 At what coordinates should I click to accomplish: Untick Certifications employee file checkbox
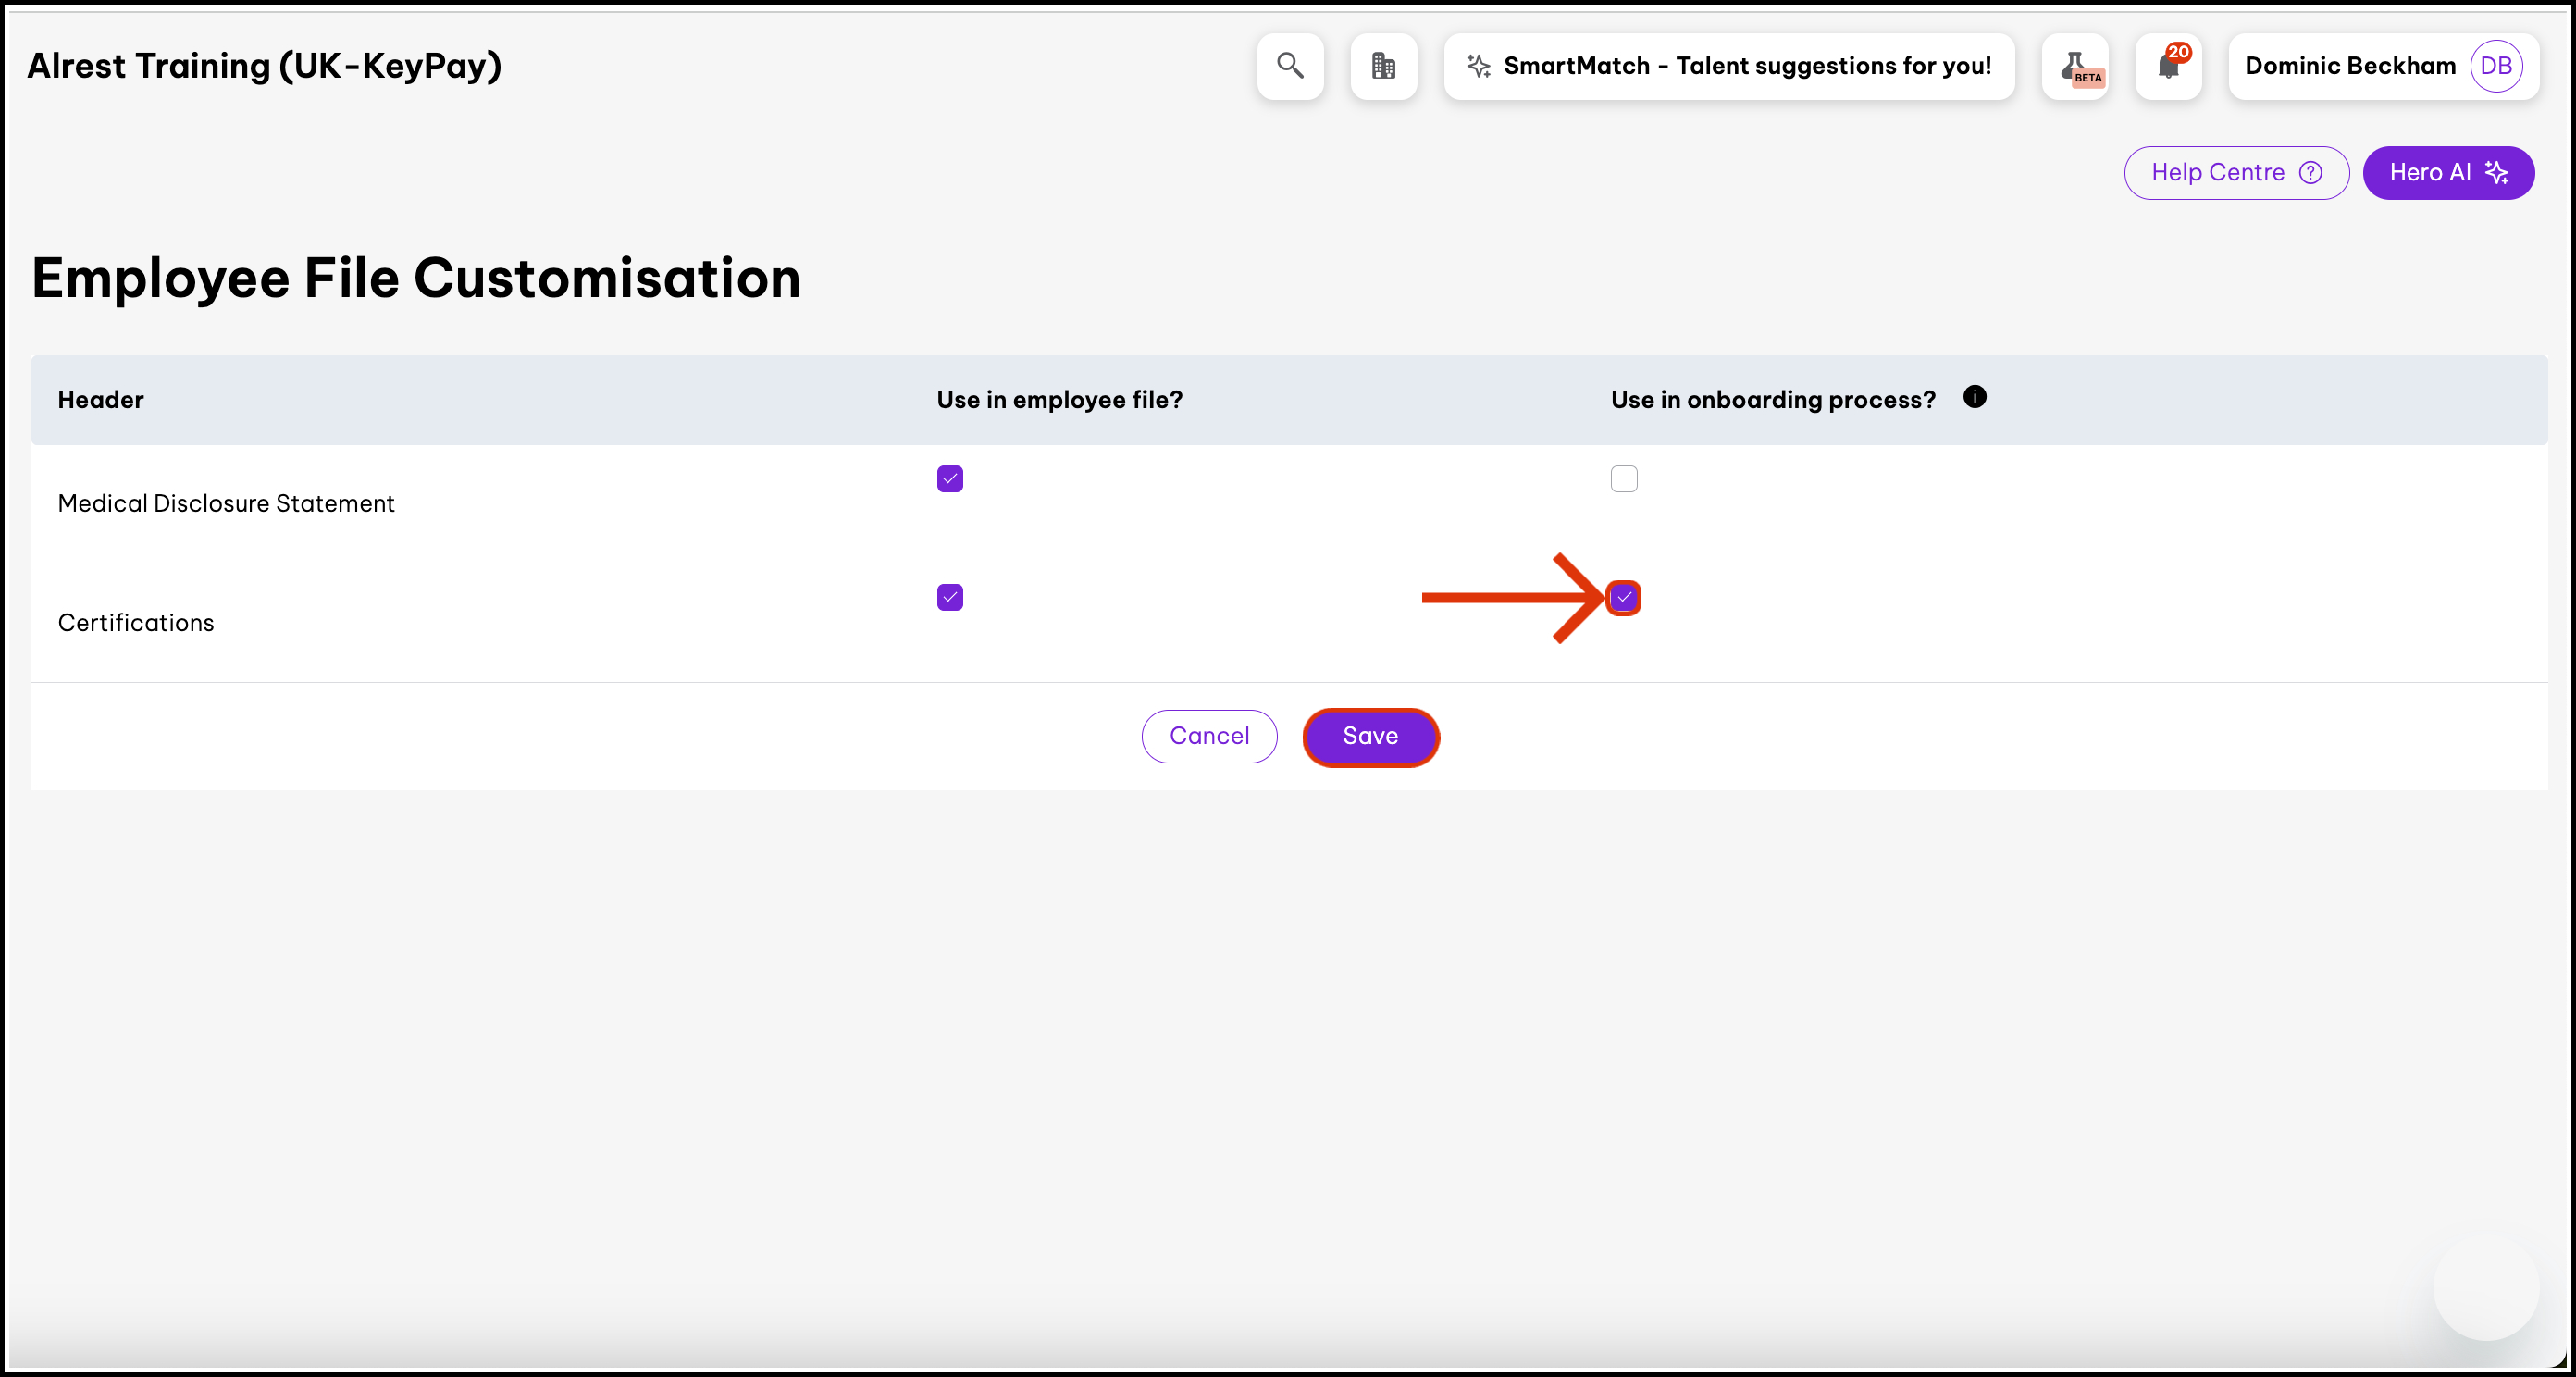(x=949, y=597)
